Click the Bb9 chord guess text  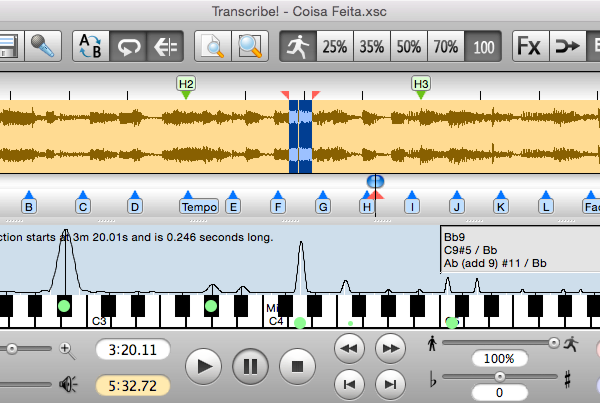coord(454,237)
